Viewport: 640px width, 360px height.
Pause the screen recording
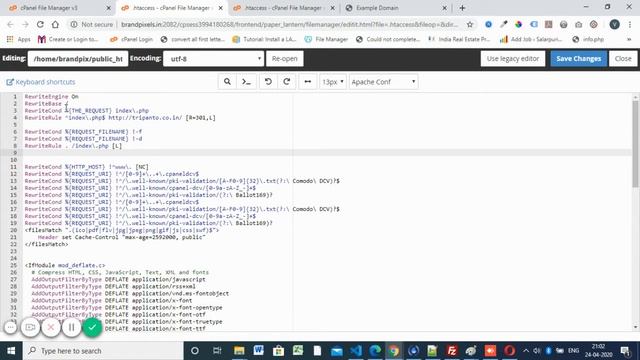coord(71,327)
